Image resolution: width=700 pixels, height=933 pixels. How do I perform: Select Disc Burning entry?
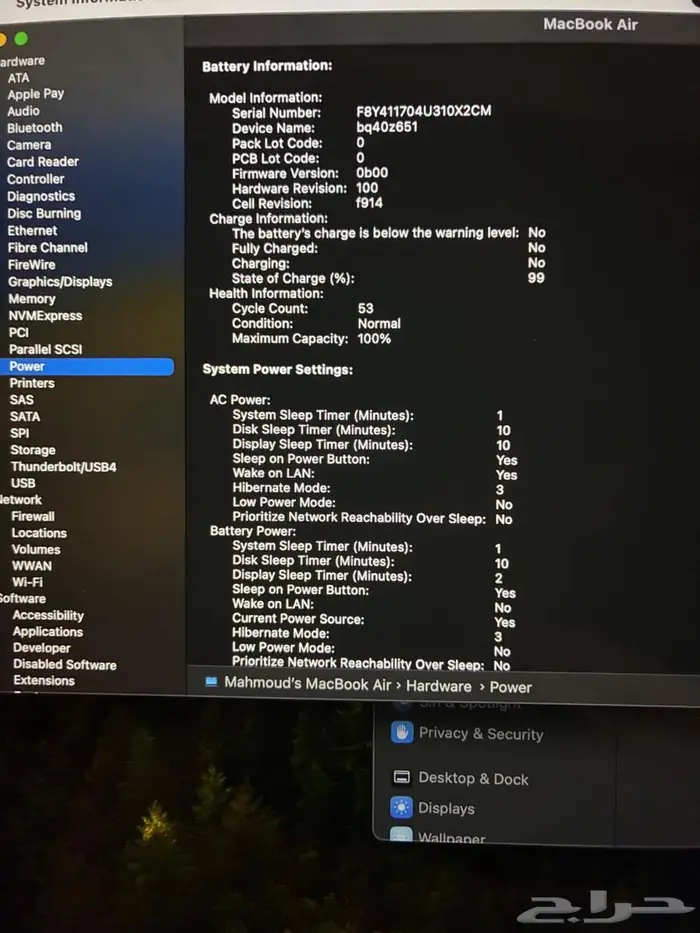tap(44, 214)
